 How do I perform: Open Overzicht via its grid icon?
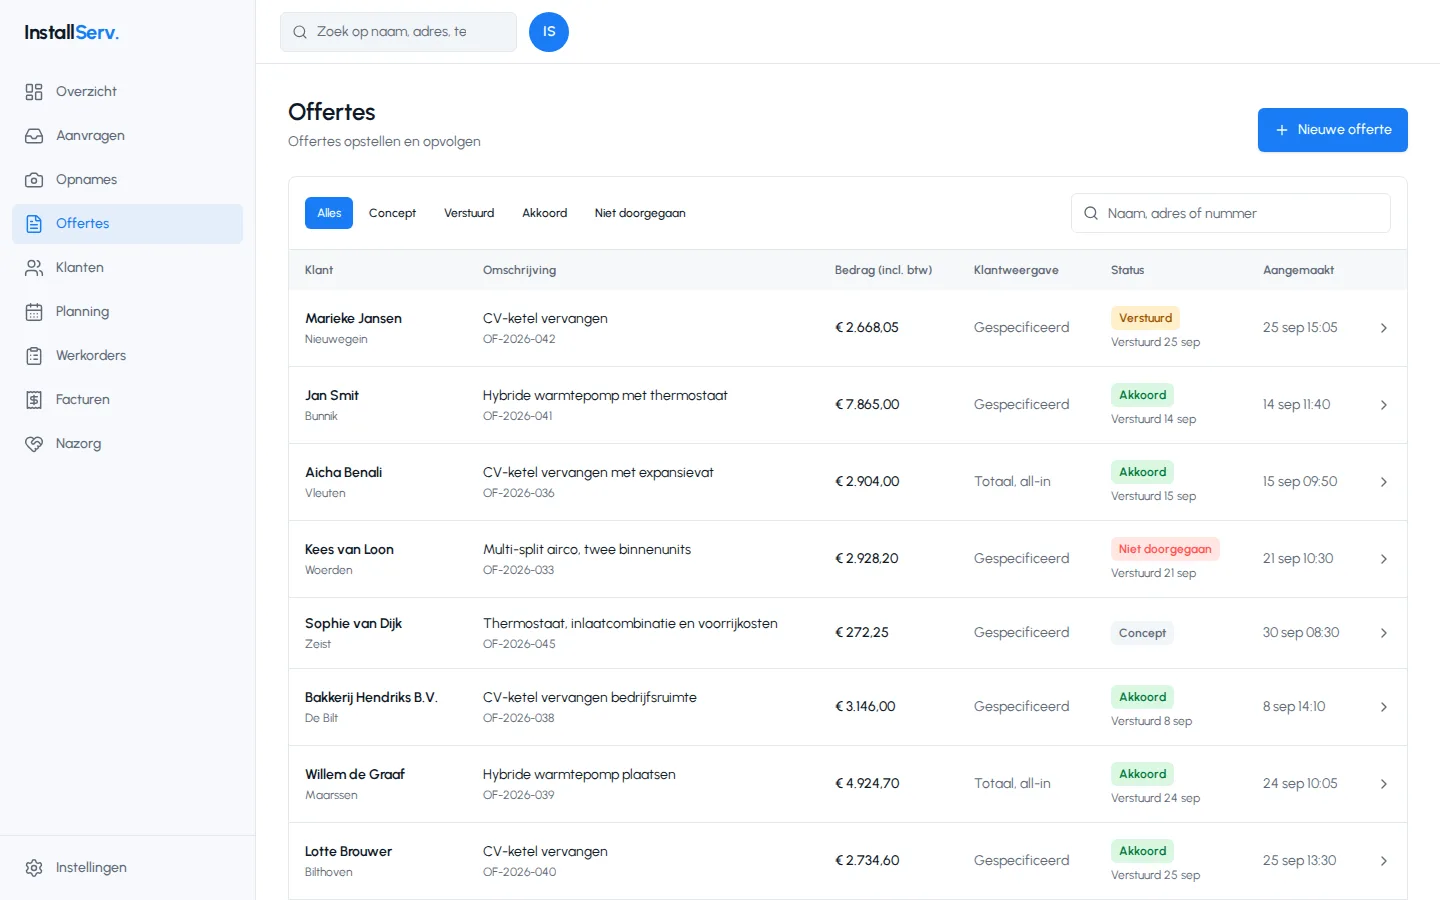pyautogui.click(x=34, y=92)
